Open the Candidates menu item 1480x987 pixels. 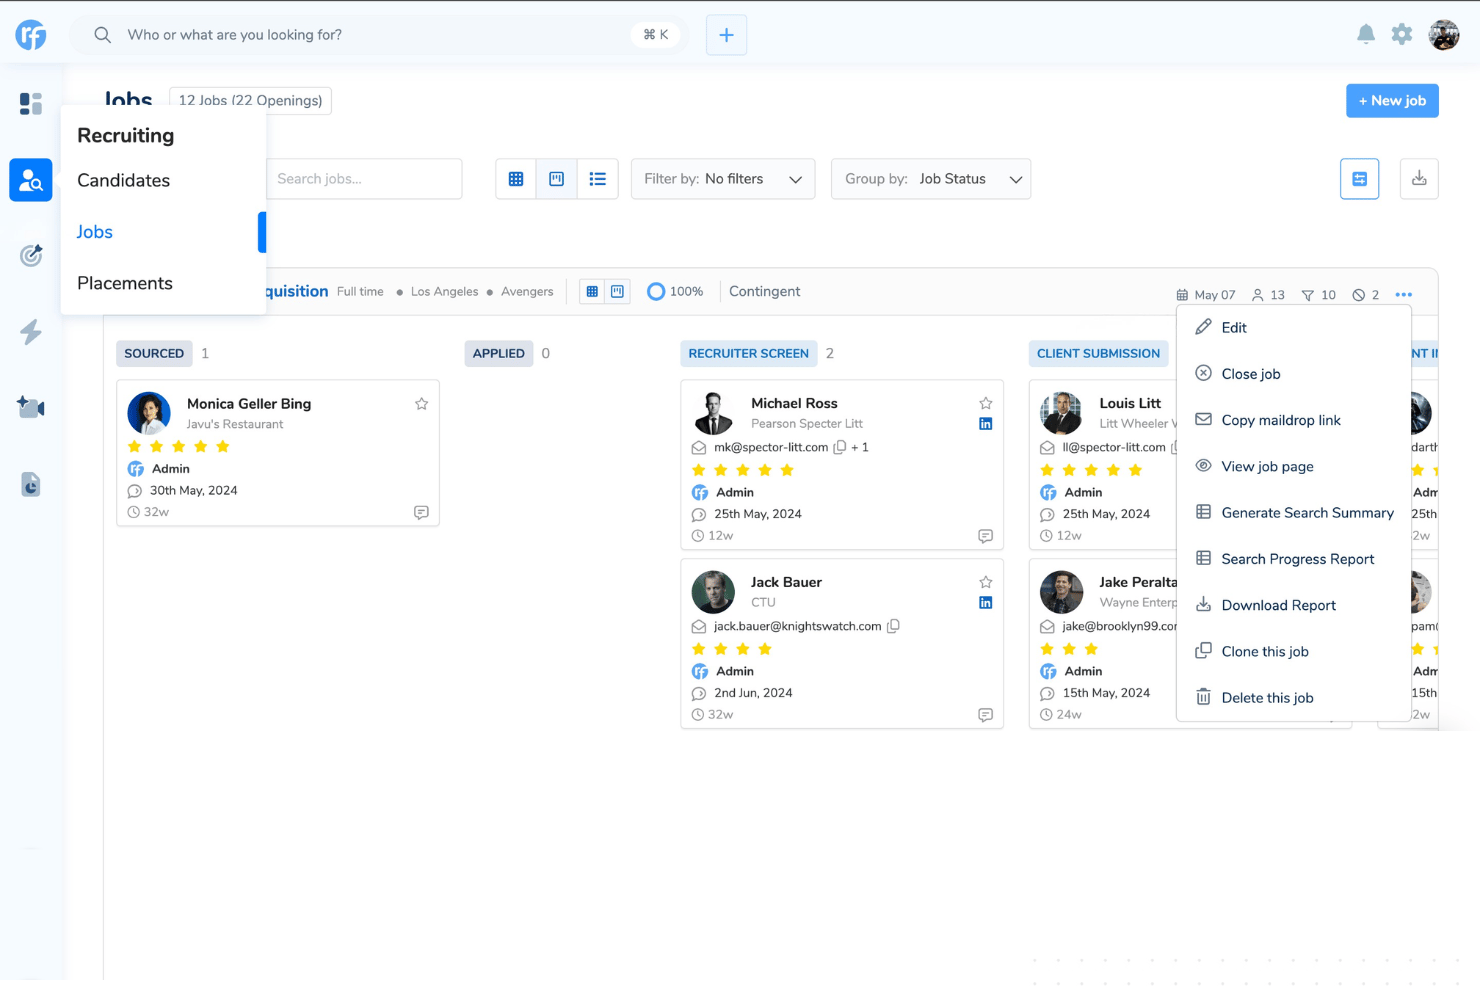[123, 181]
